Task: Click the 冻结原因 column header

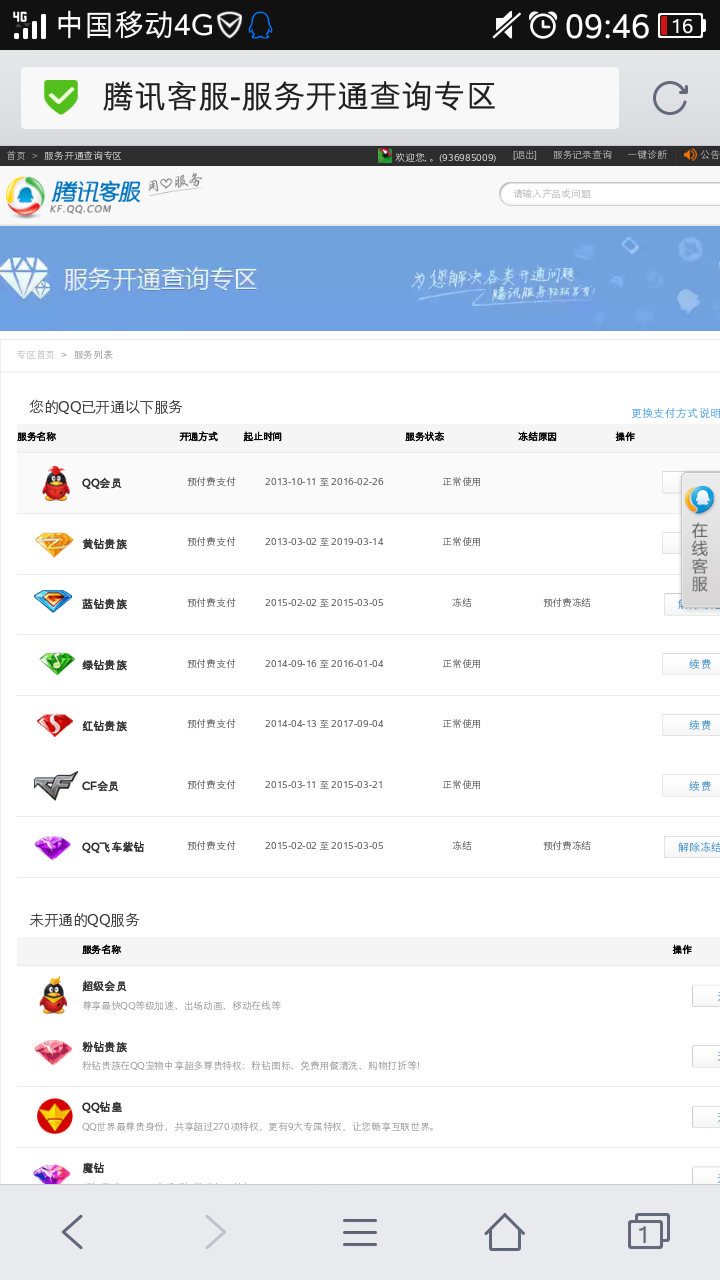Action: click(537, 437)
